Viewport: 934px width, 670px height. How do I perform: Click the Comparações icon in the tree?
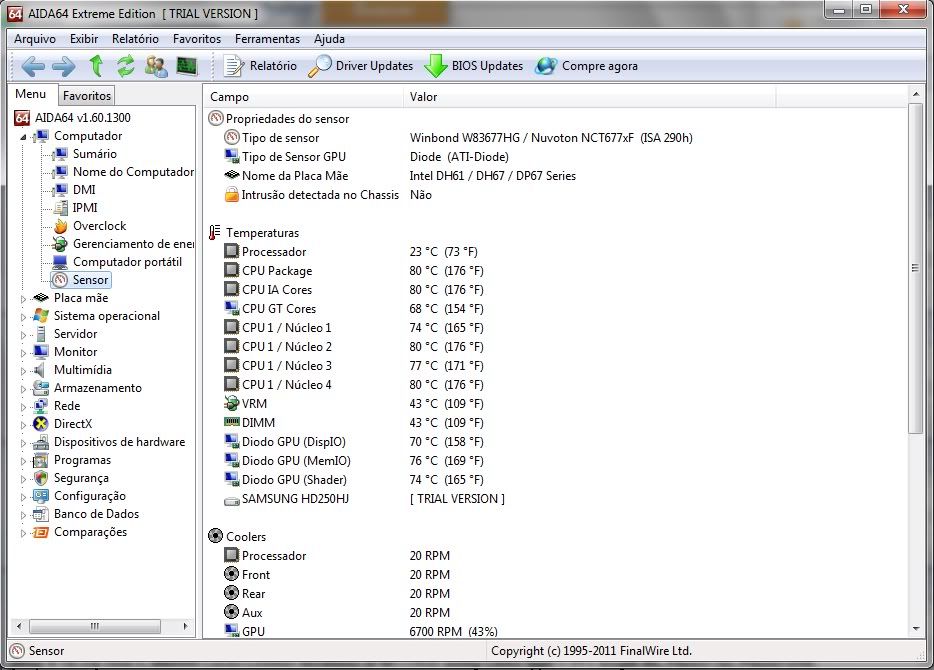pyautogui.click(x=41, y=532)
